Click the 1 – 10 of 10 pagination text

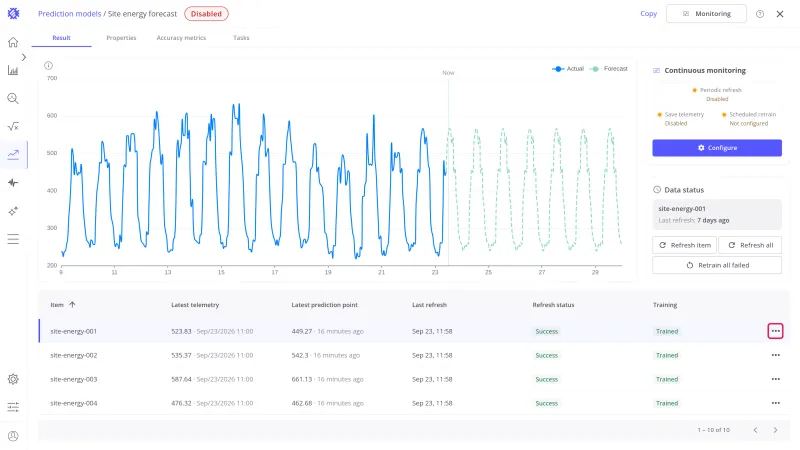click(x=713, y=430)
